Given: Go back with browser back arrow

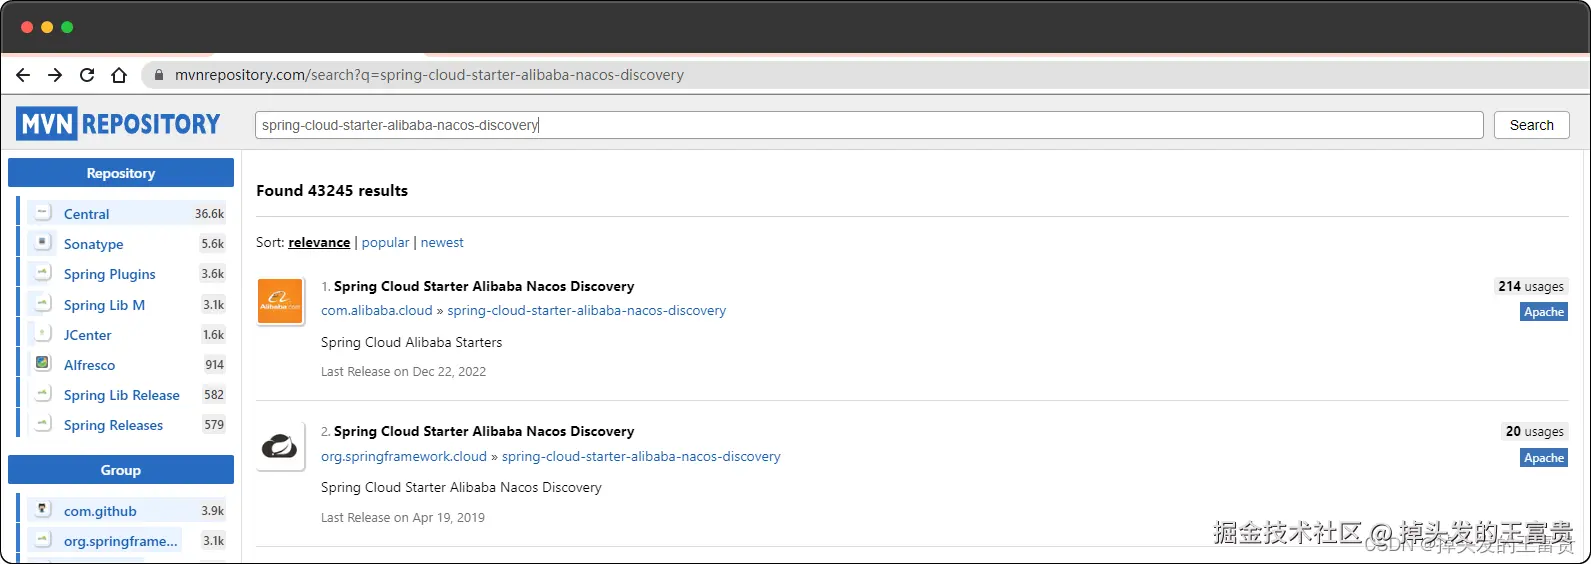Looking at the screenshot, I should click(23, 75).
